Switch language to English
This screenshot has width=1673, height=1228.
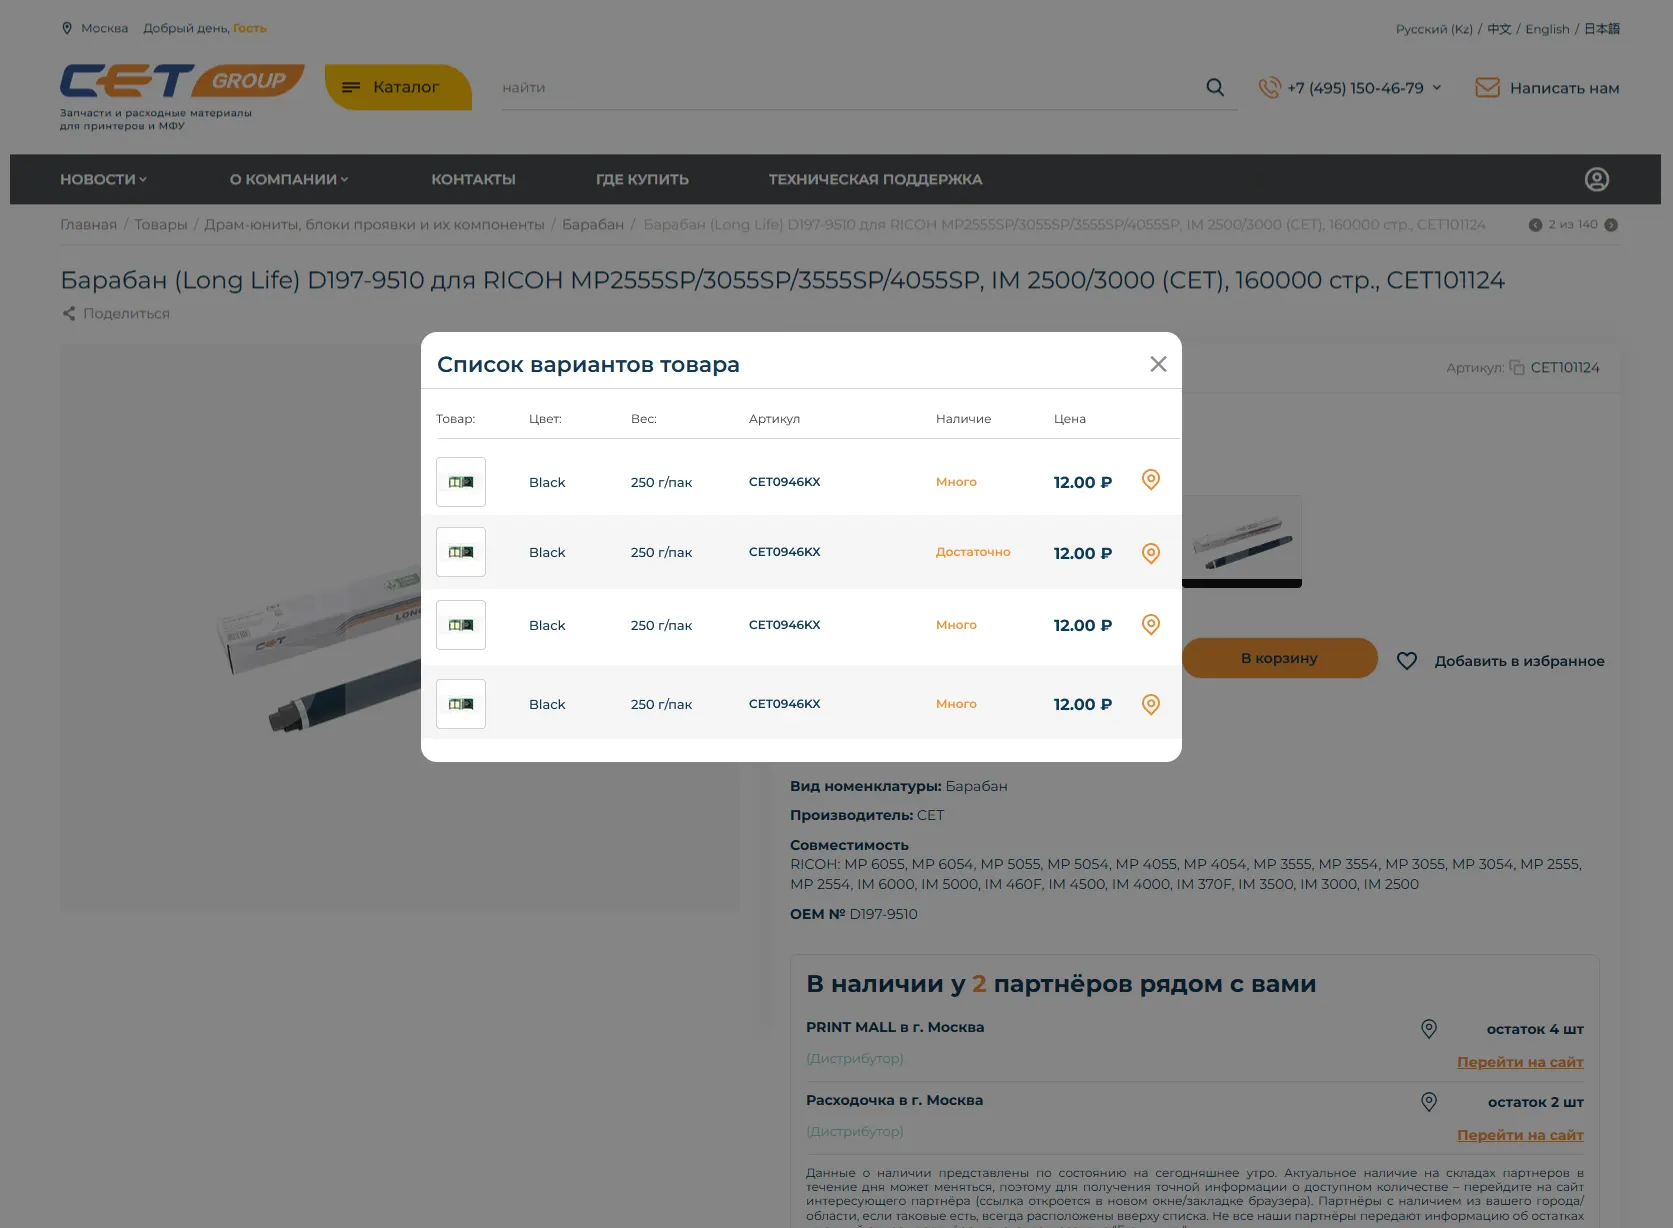[1547, 29]
